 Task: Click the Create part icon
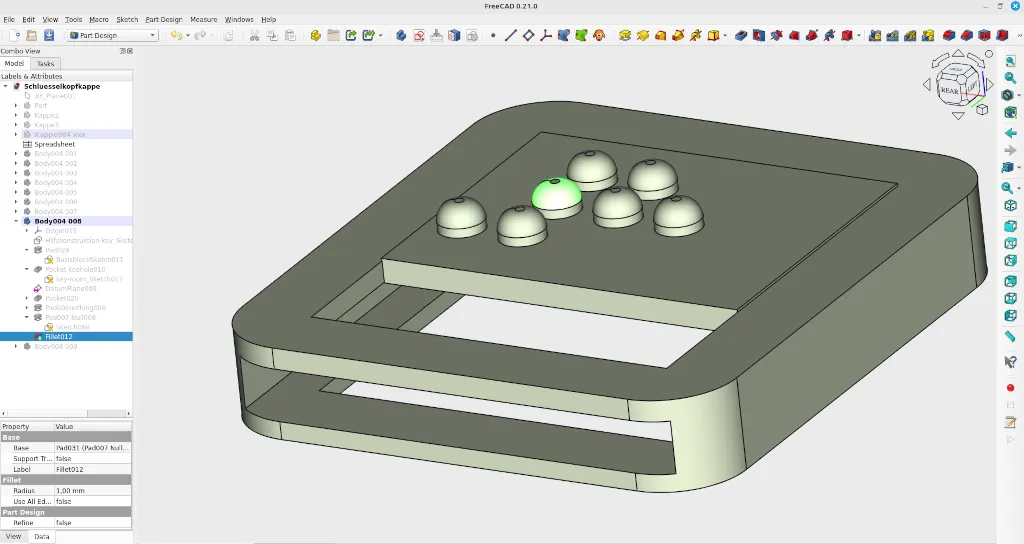(315, 35)
